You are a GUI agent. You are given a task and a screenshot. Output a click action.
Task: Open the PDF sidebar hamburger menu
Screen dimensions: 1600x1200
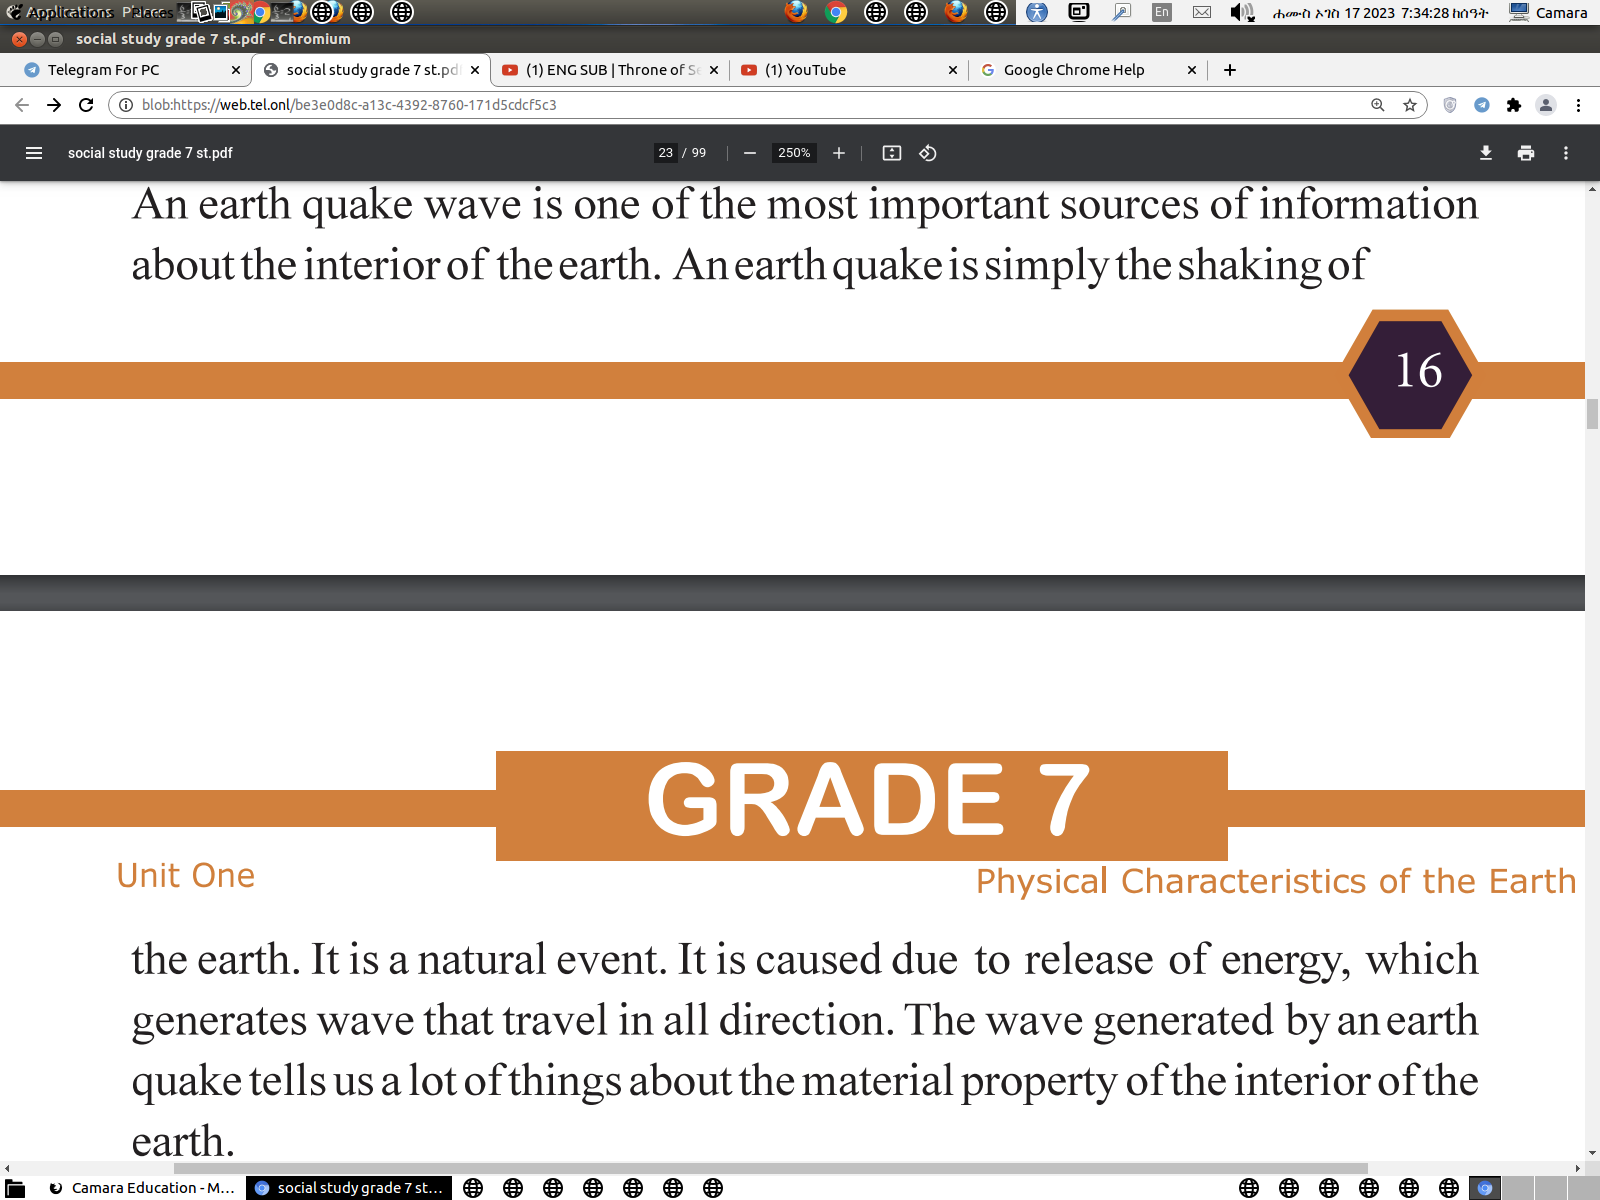pos(34,153)
